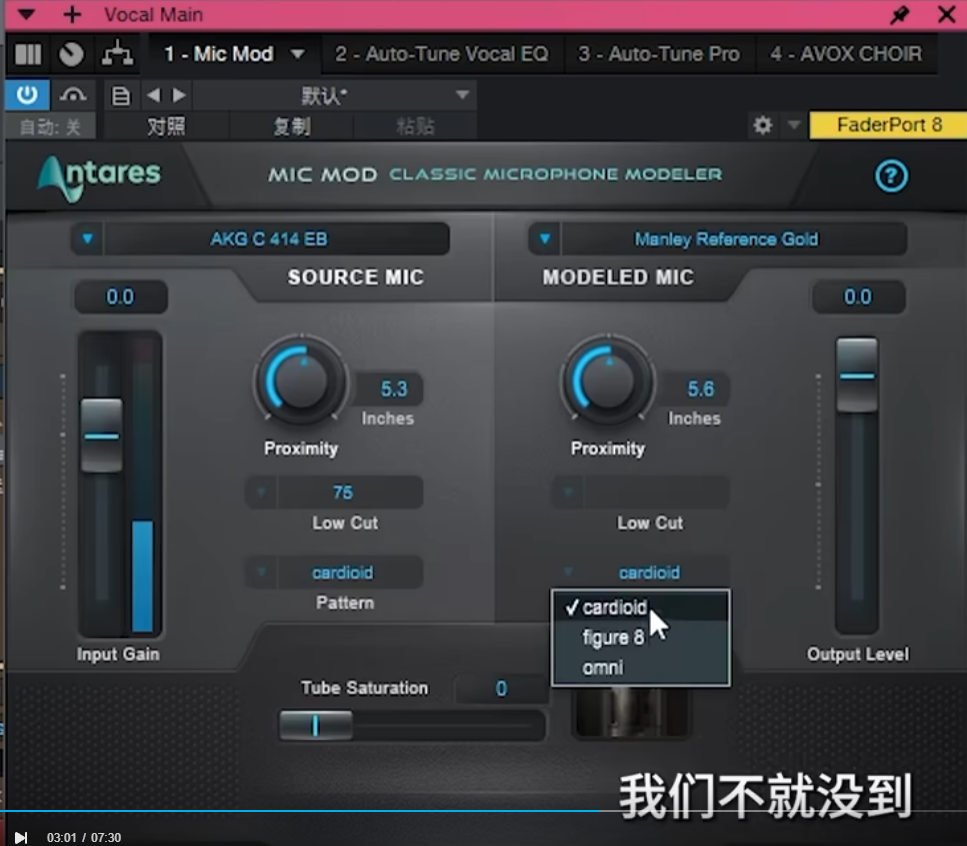Click the video progress bar
The width and height of the screenshot is (967, 846).
point(484,811)
